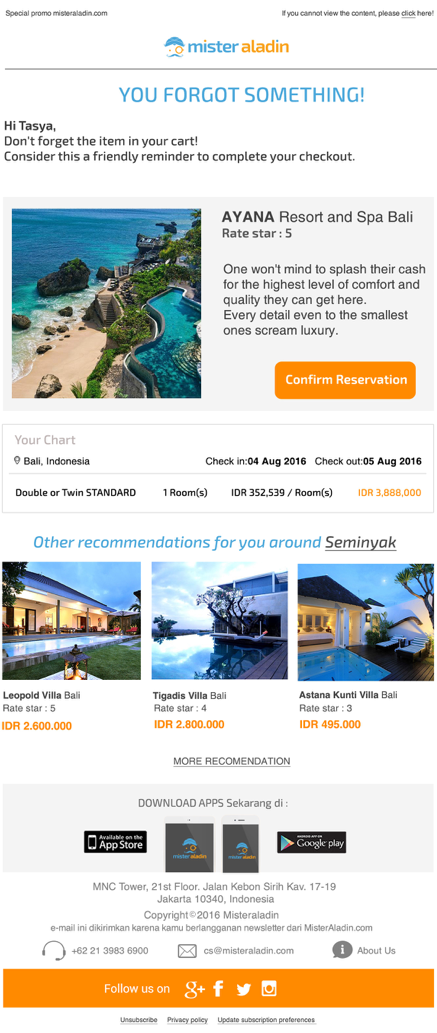The image size is (437, 1033).
Task: Click the AYANA Resort beach photo
Action: (x=106, y=304)
